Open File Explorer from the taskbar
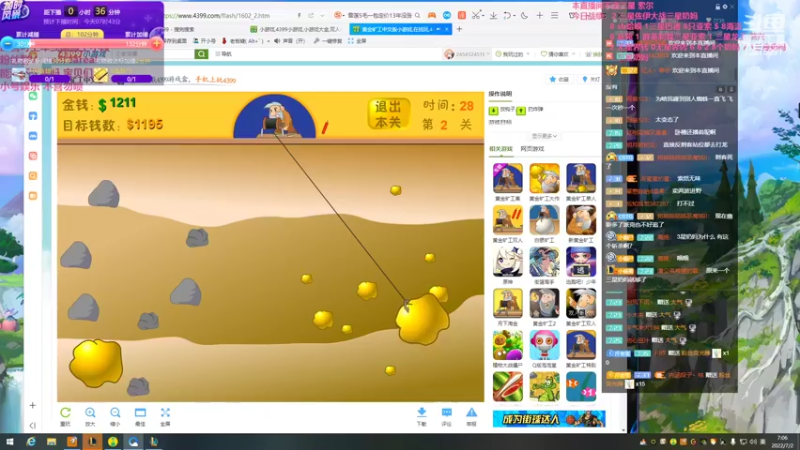Screen dimensions: 800x450 (52, 442)
